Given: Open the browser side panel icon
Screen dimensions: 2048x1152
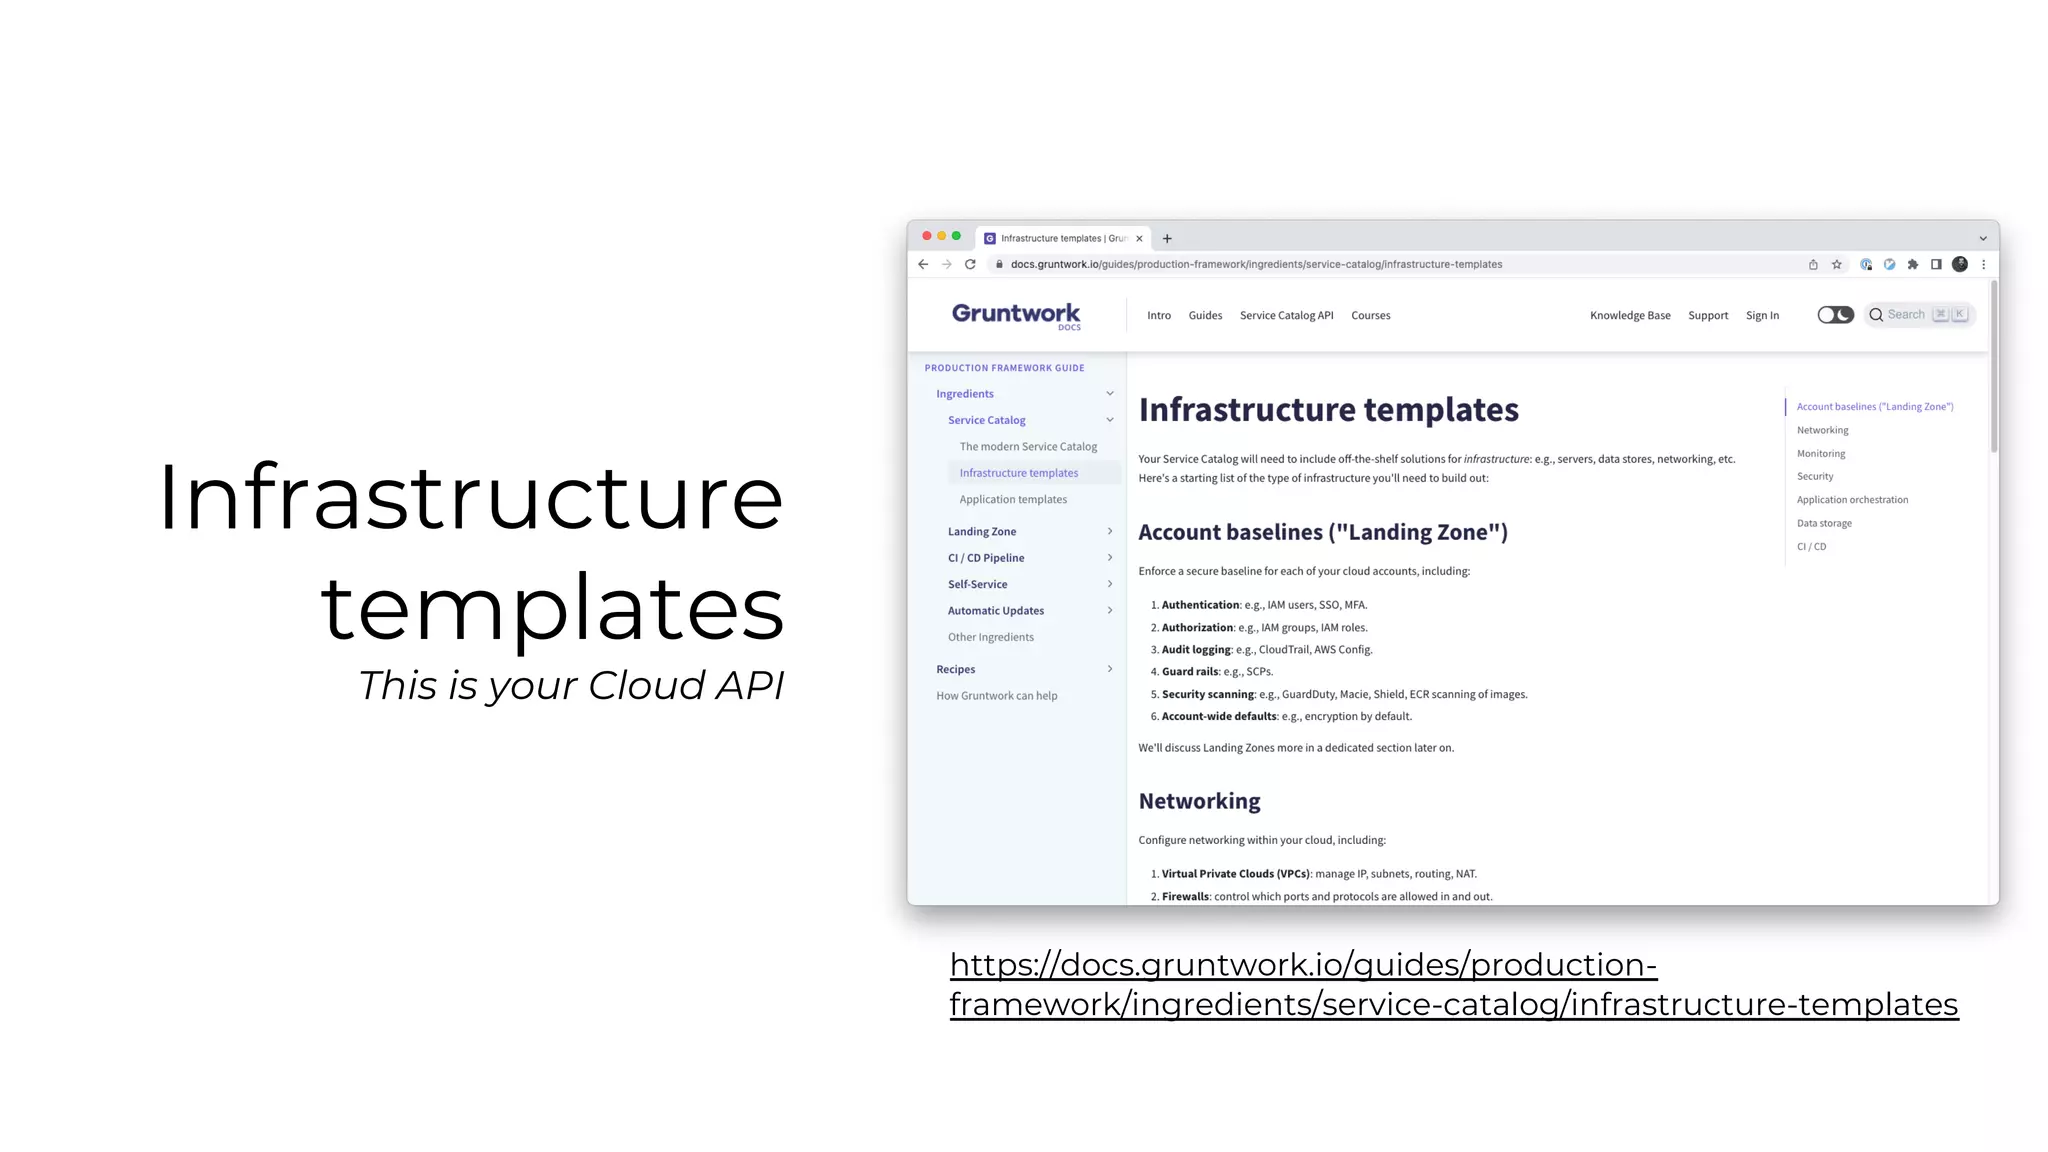Looking at the screenshot, I should (1936, 264).
